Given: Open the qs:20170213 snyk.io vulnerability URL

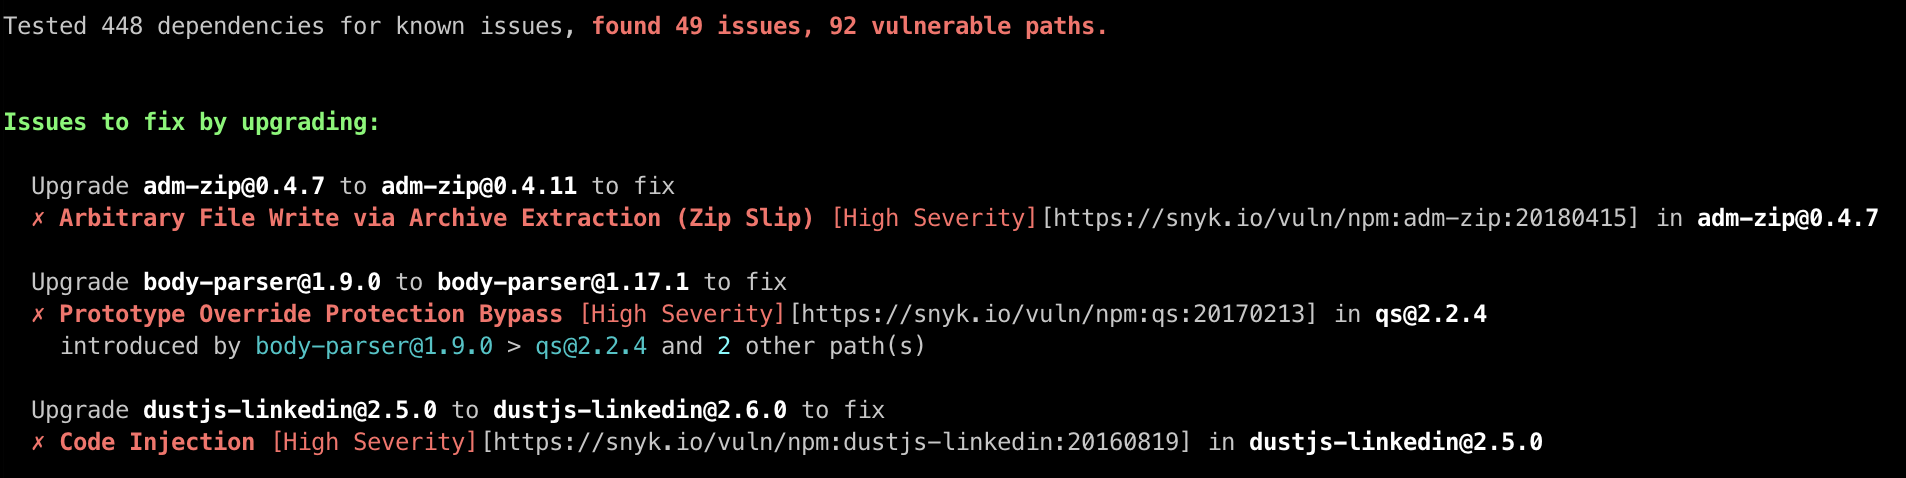Looking at the screenshot, I should tap(1054, 315).
